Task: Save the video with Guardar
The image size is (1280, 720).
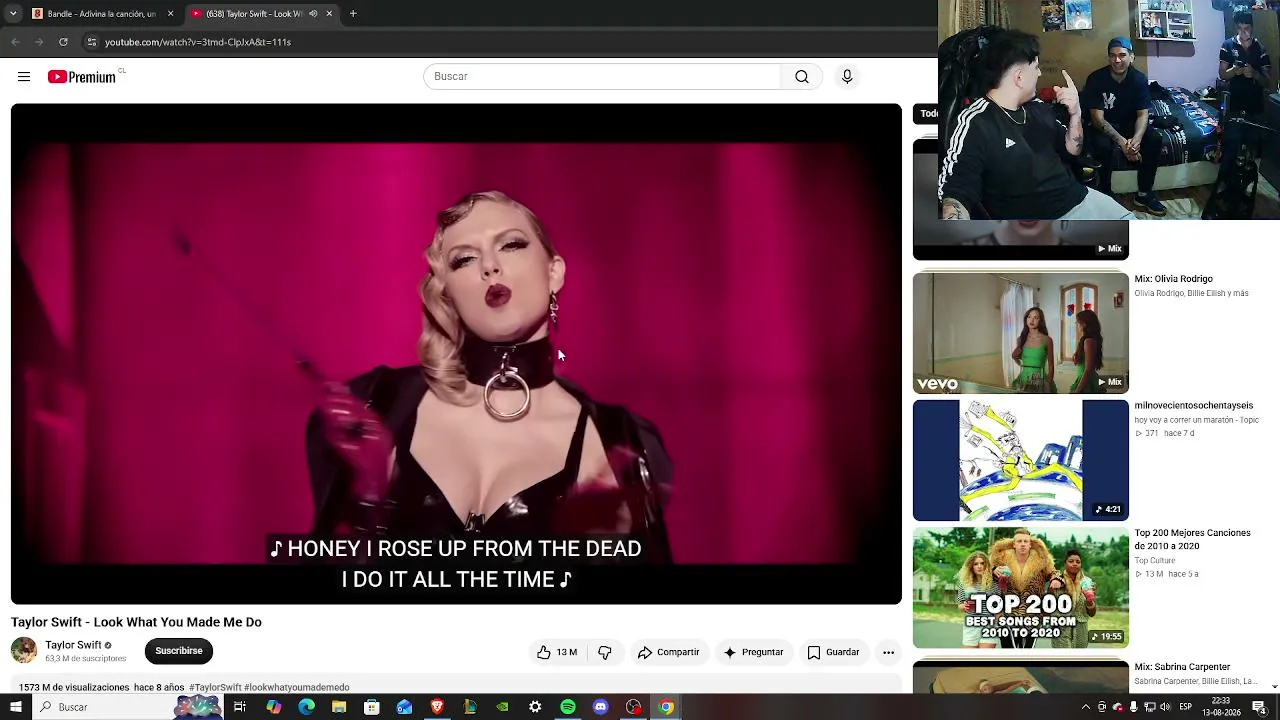Action: 833,652
